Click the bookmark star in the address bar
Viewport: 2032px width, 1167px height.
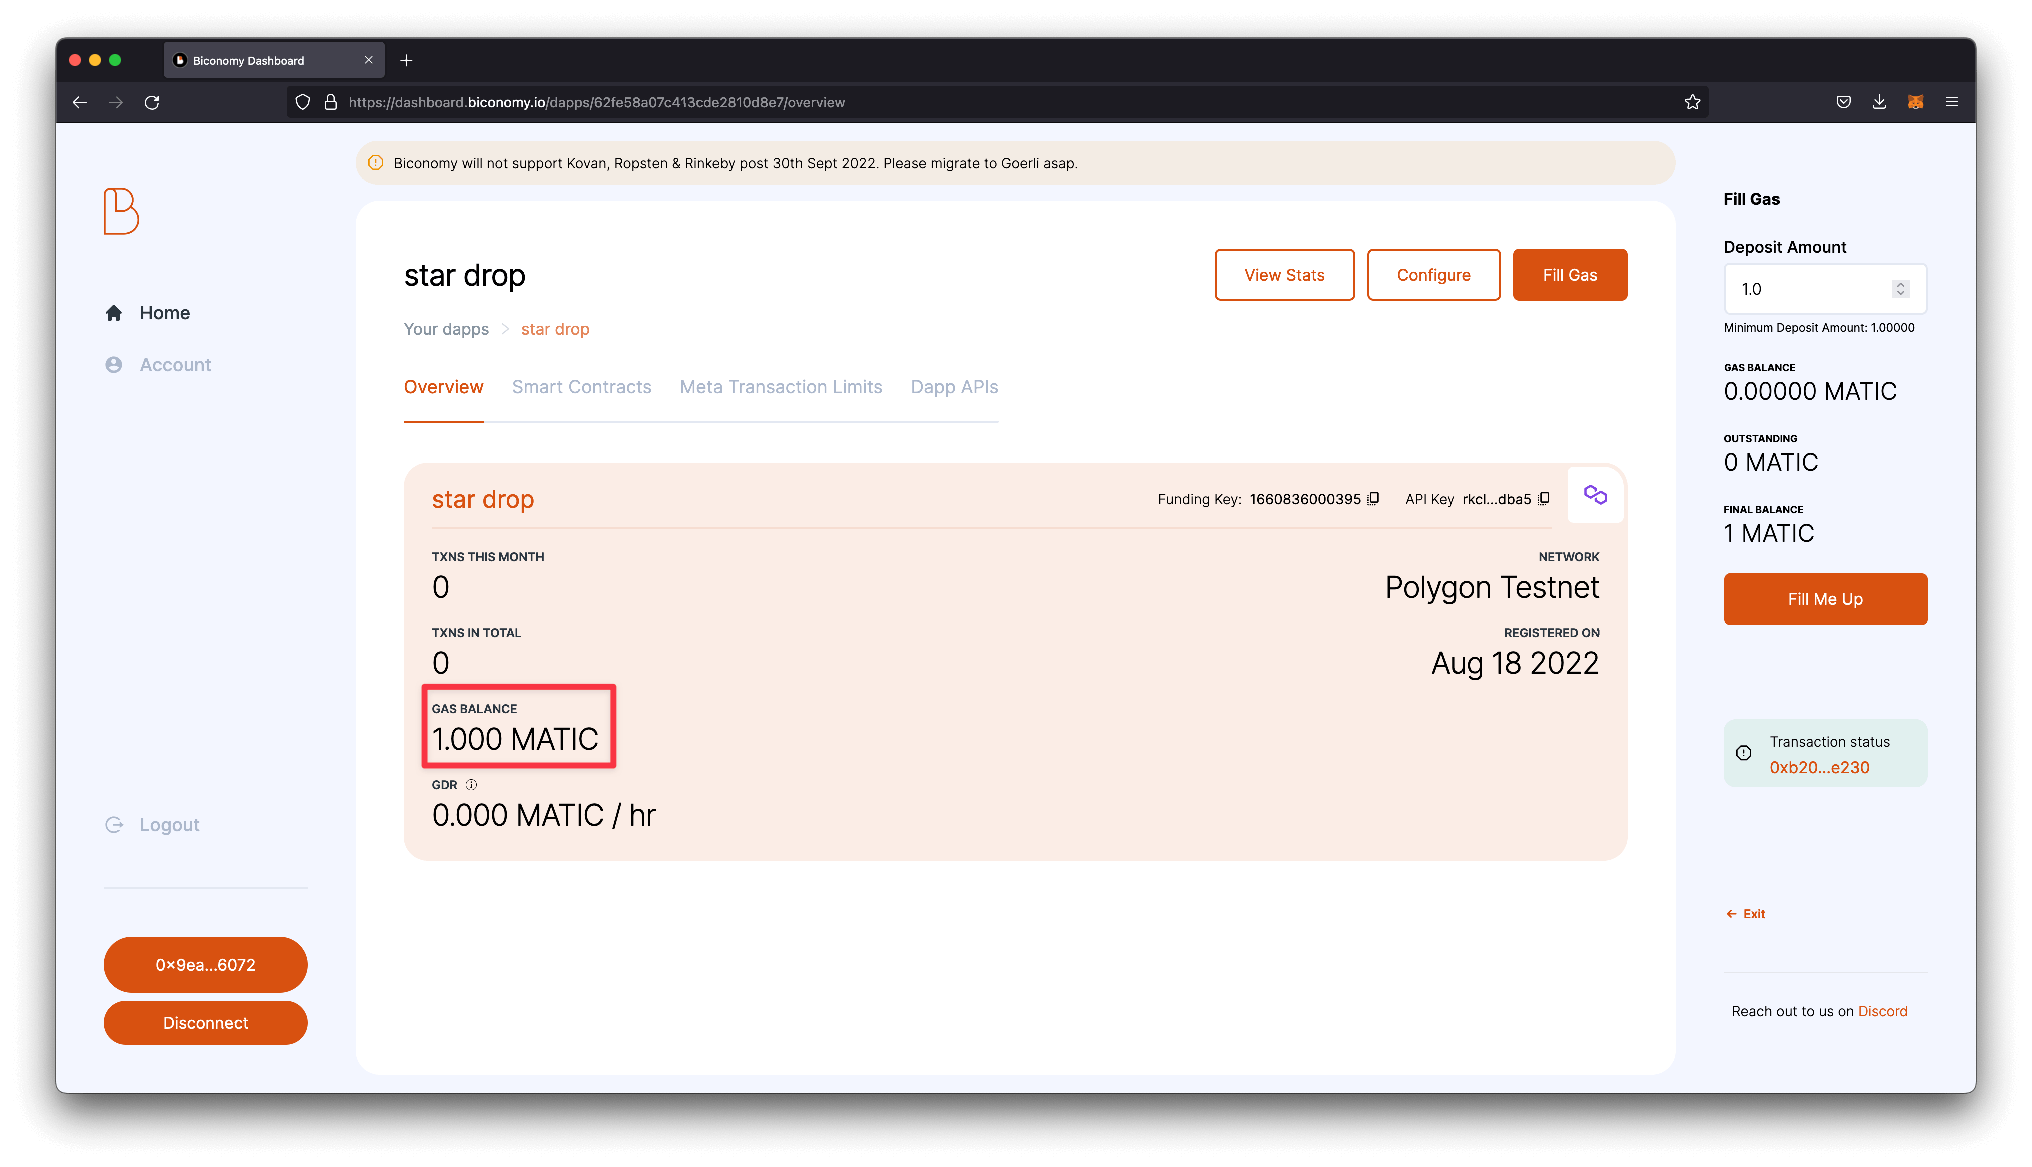coord(1693,101)
